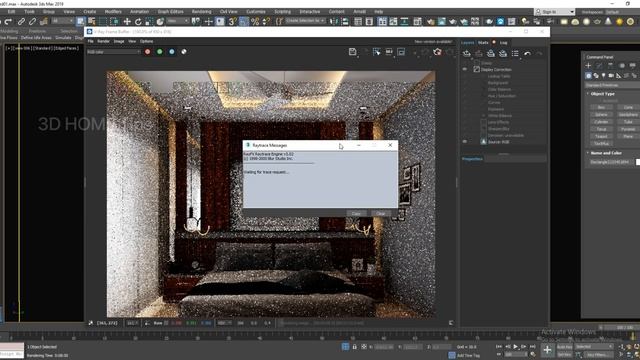Screen dimensions: 640x360
Task: Toggle the red channel in VFB
Action: tap(148, 52)
